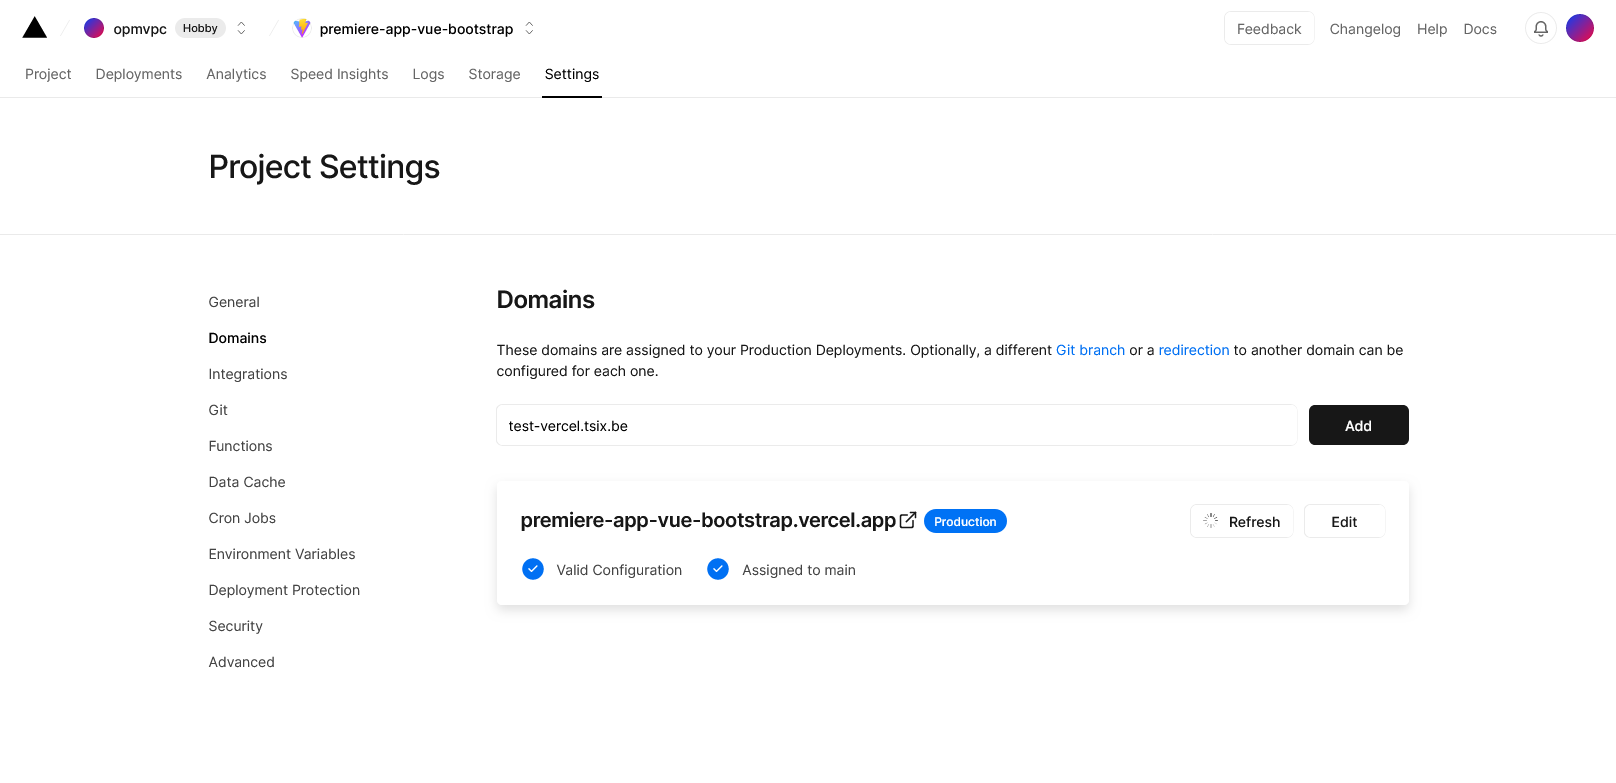Focus the domain name input field
Image resolution: width=1616 pixels, height=783 pixels.
tap(897, 425)
